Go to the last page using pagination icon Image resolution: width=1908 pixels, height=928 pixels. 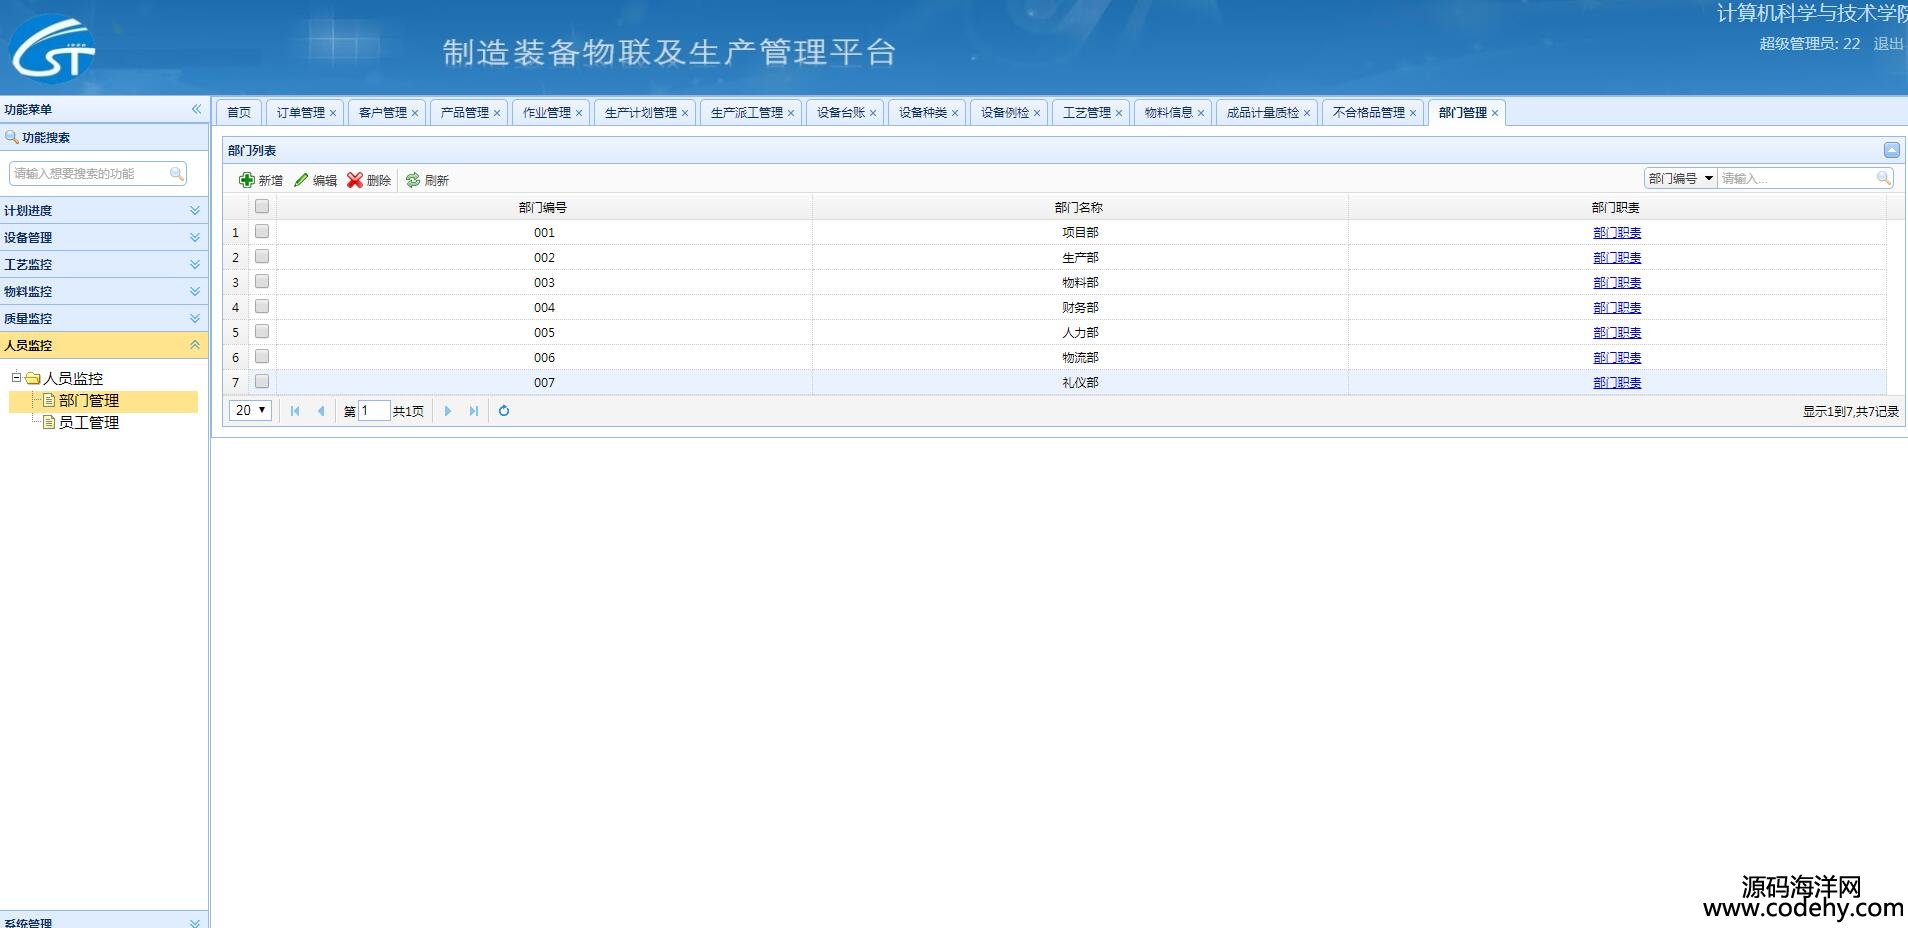point(474,411)
